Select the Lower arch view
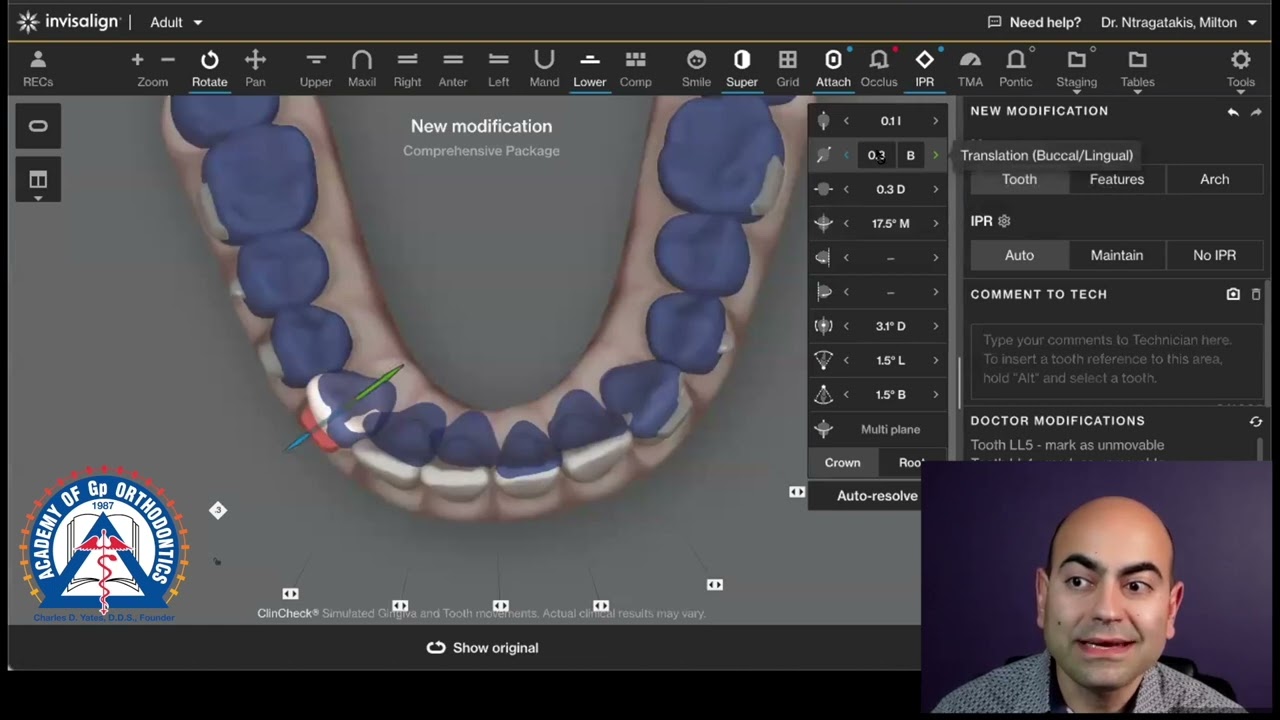This screenshot has width=1280, height=720. click(589, 69)
